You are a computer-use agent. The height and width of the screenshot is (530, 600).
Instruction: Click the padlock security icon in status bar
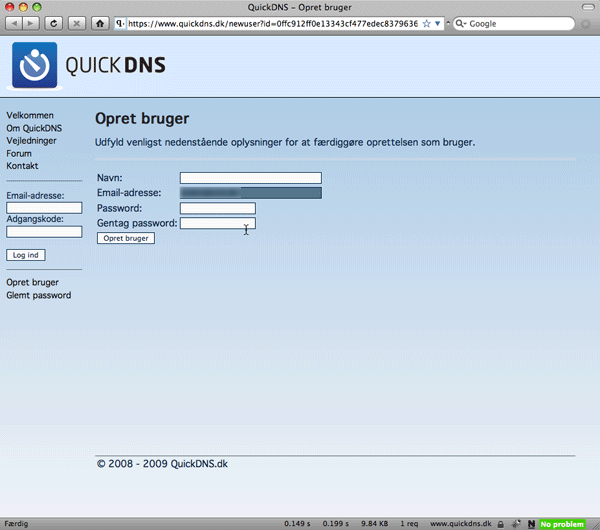tap(501, 524)
